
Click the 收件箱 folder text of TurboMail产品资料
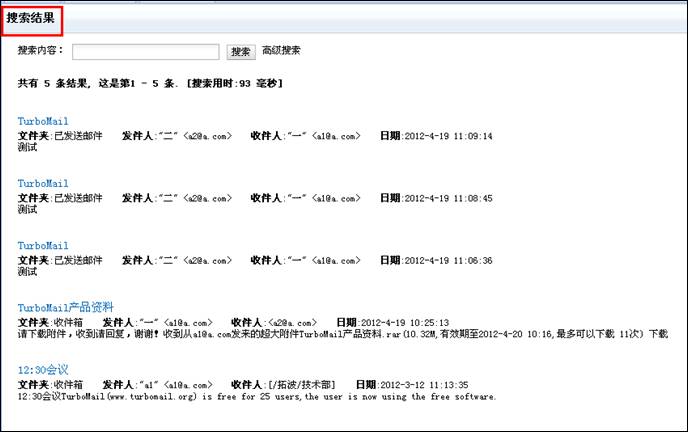click(68, 322)
